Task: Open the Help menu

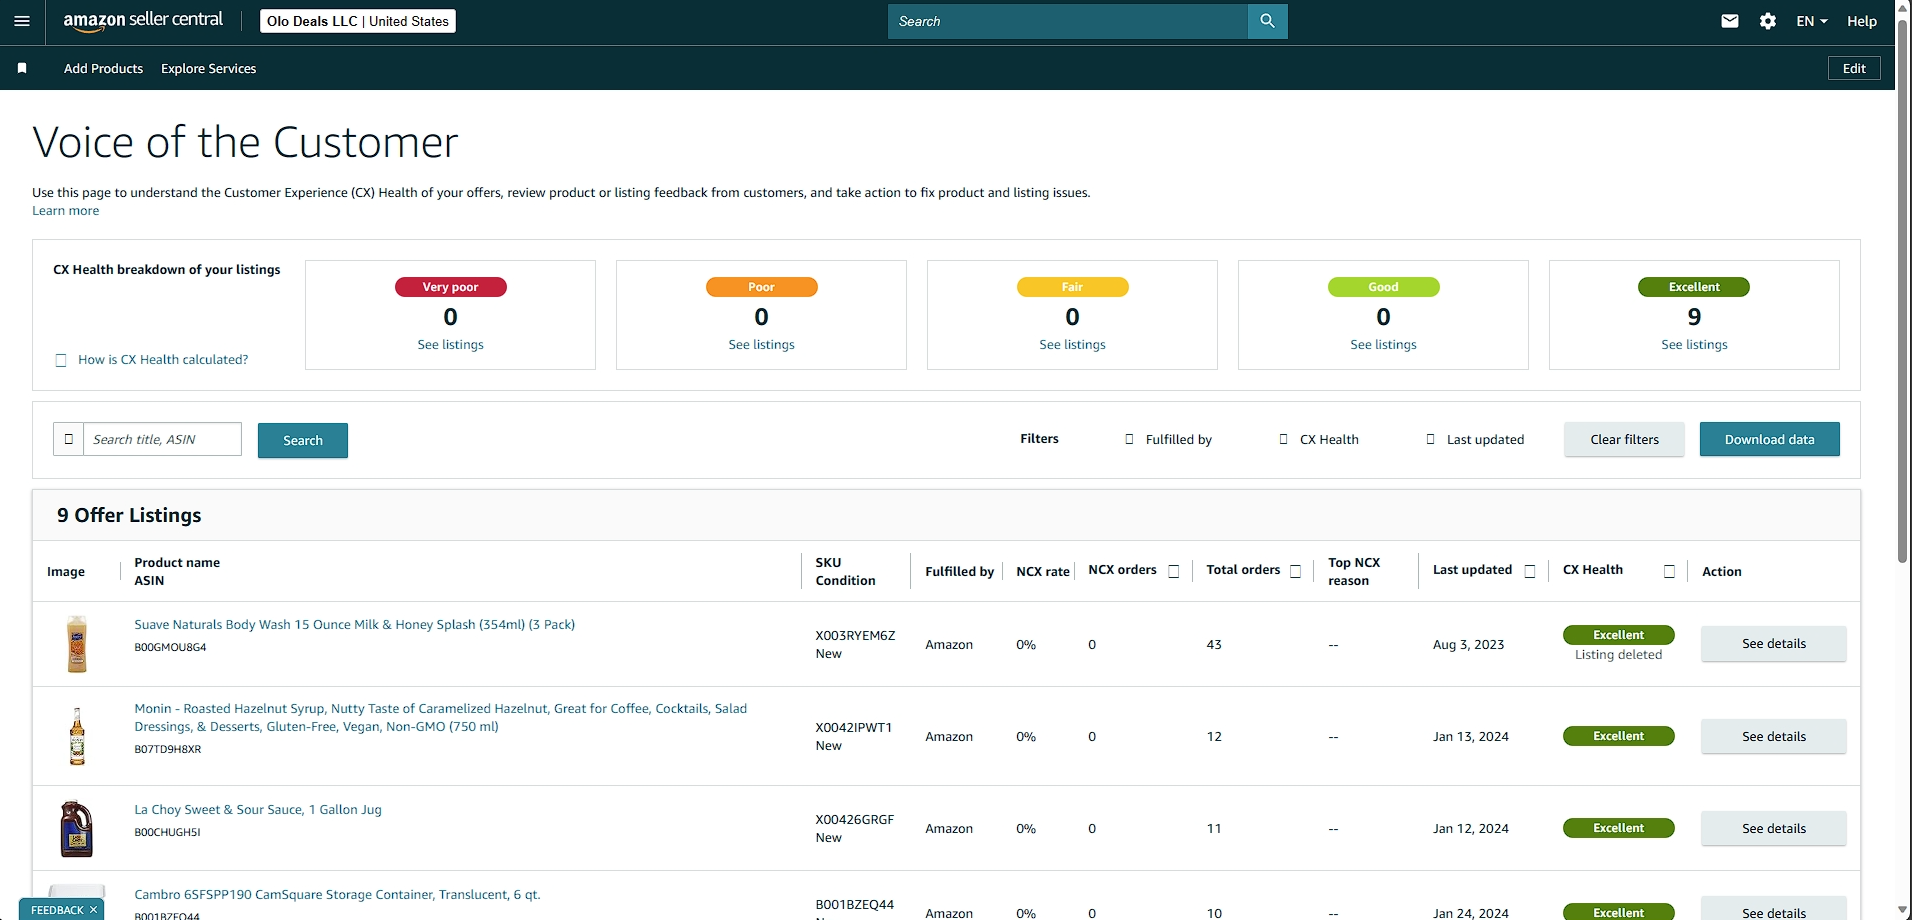Action: pyautogui.click(x=1861, y=21)
